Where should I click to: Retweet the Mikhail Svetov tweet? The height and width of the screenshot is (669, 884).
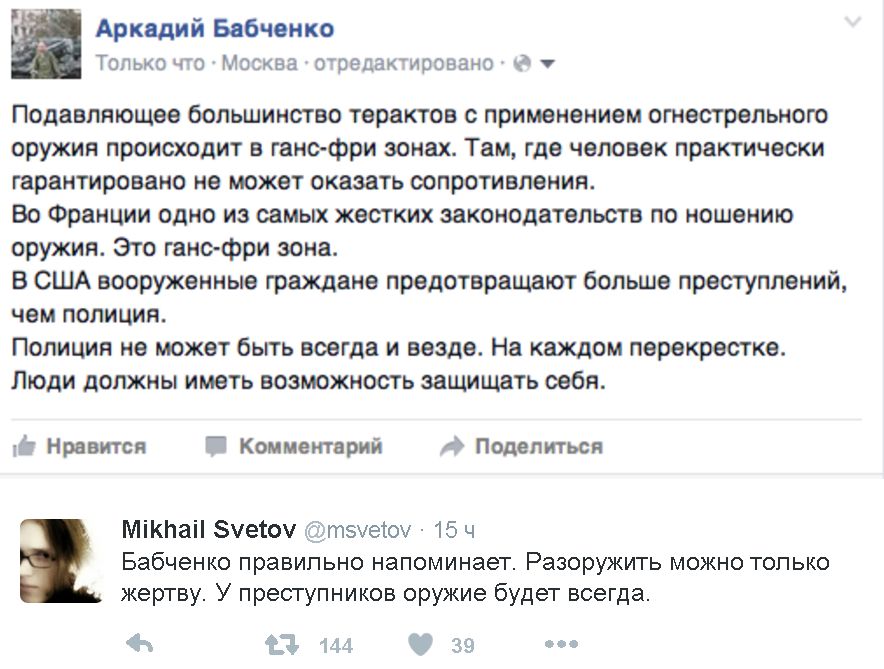click(281, 645)
